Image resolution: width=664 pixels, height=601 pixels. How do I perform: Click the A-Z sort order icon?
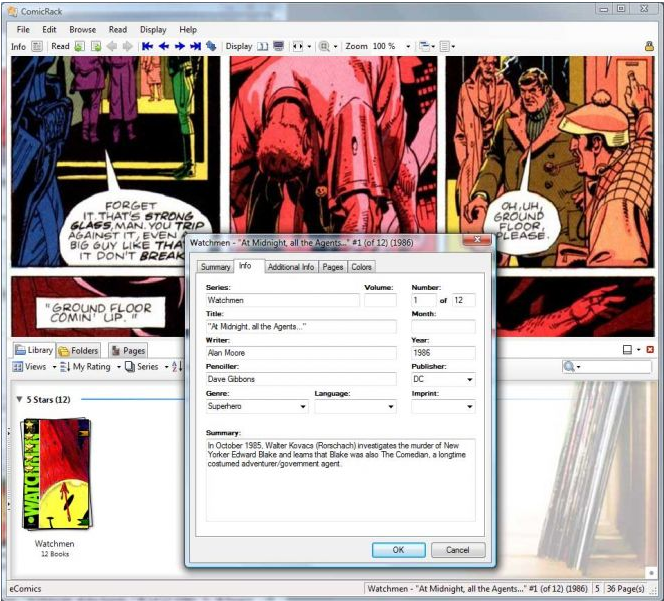coord(175,367)
